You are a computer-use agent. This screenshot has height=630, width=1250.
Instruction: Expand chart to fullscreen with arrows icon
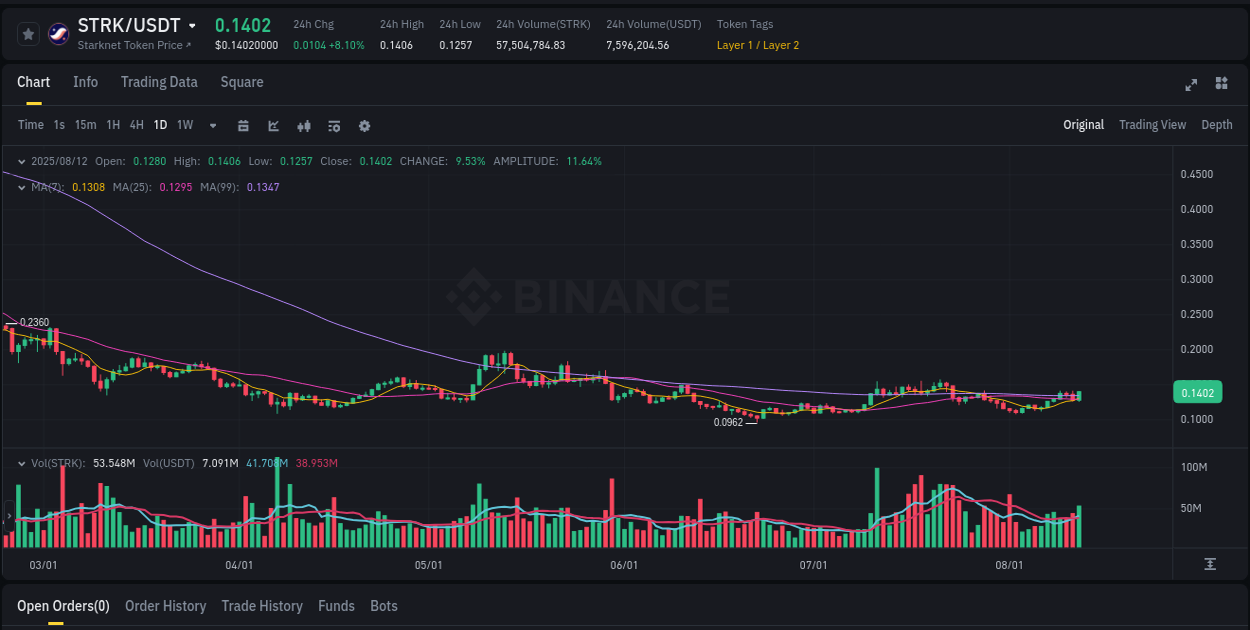coord(1190,85)
